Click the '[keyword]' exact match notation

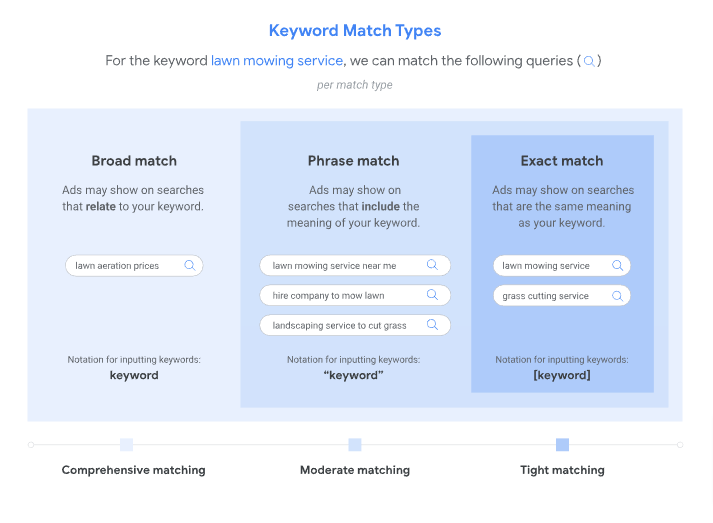pyautogui.click(x=562, y=375)
